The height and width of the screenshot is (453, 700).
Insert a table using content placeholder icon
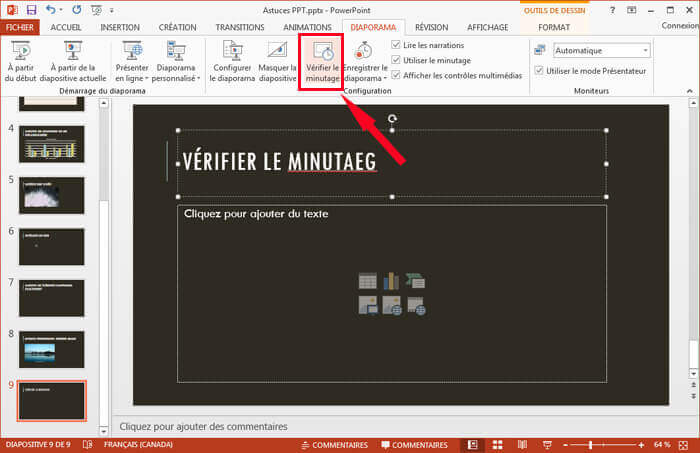pos(367,282)
